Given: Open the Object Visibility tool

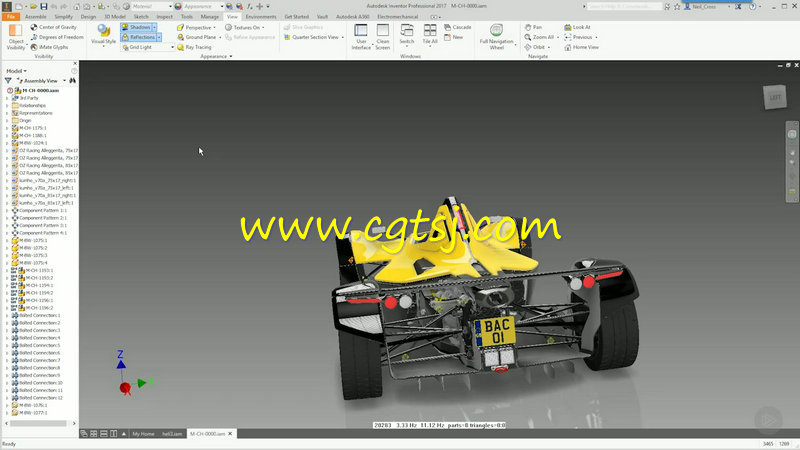Looking at the screenshot, I should (16, 37).
